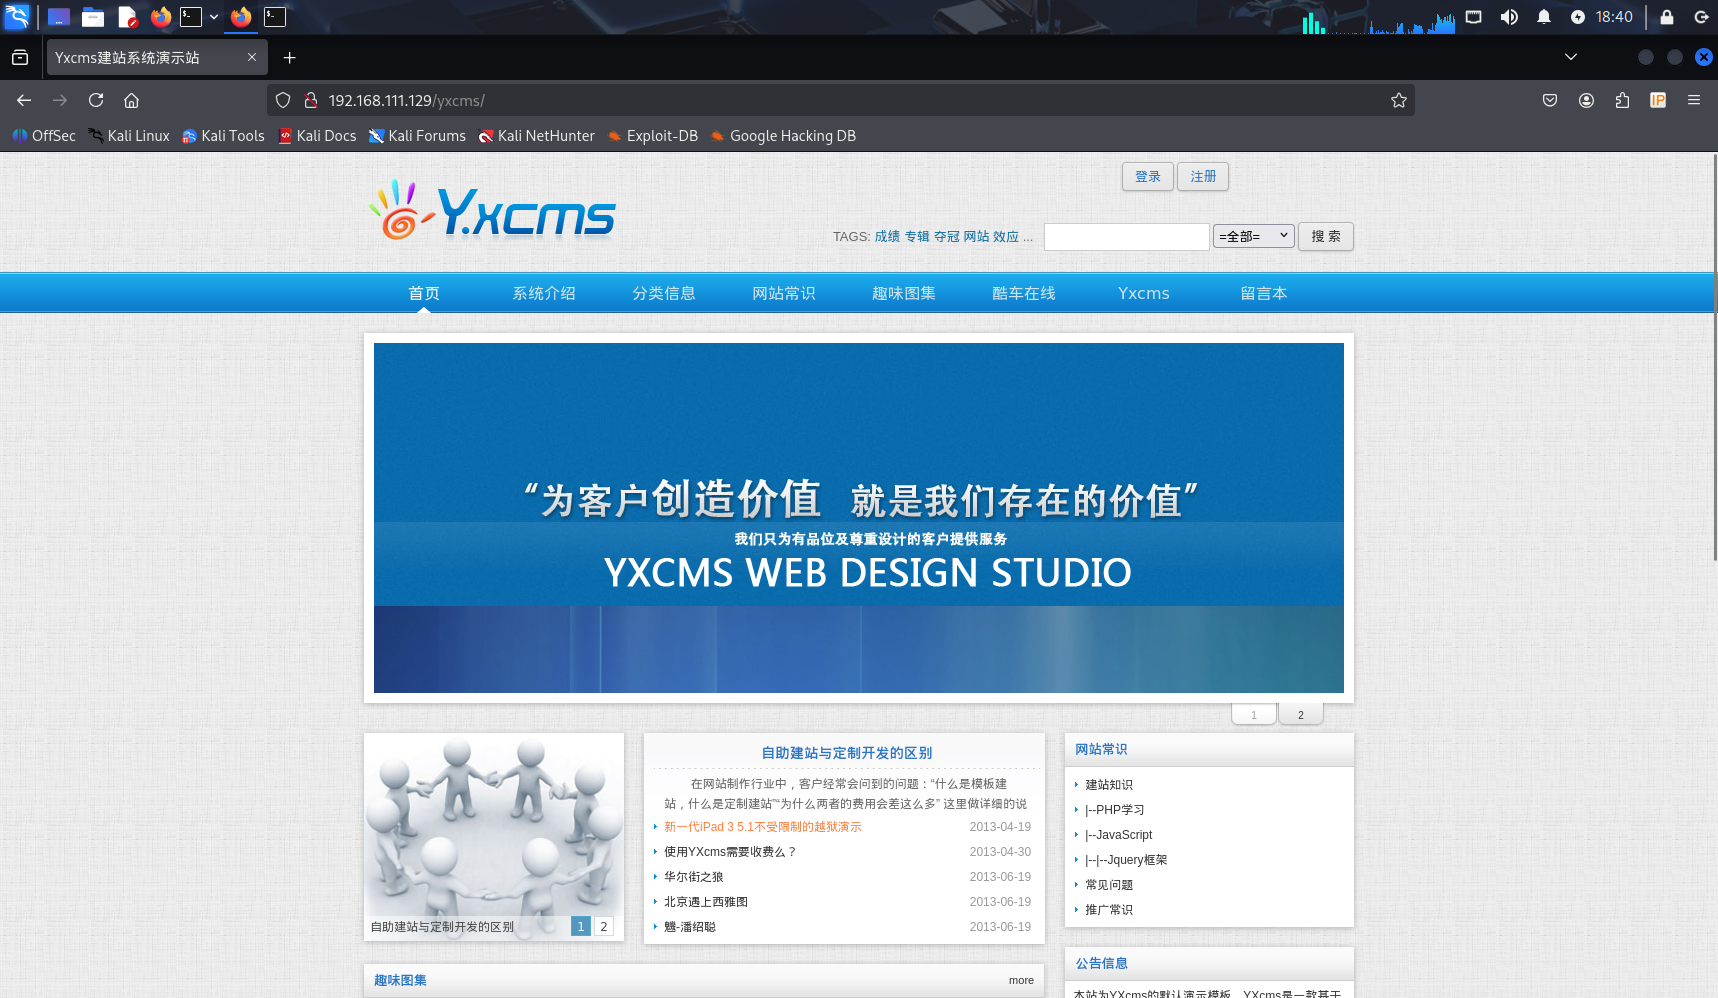Click the 搜 索 search button
Image resolution: width=1718 pixels, height=998 pixels.
pyautogui.click(x=1326, y=236)
